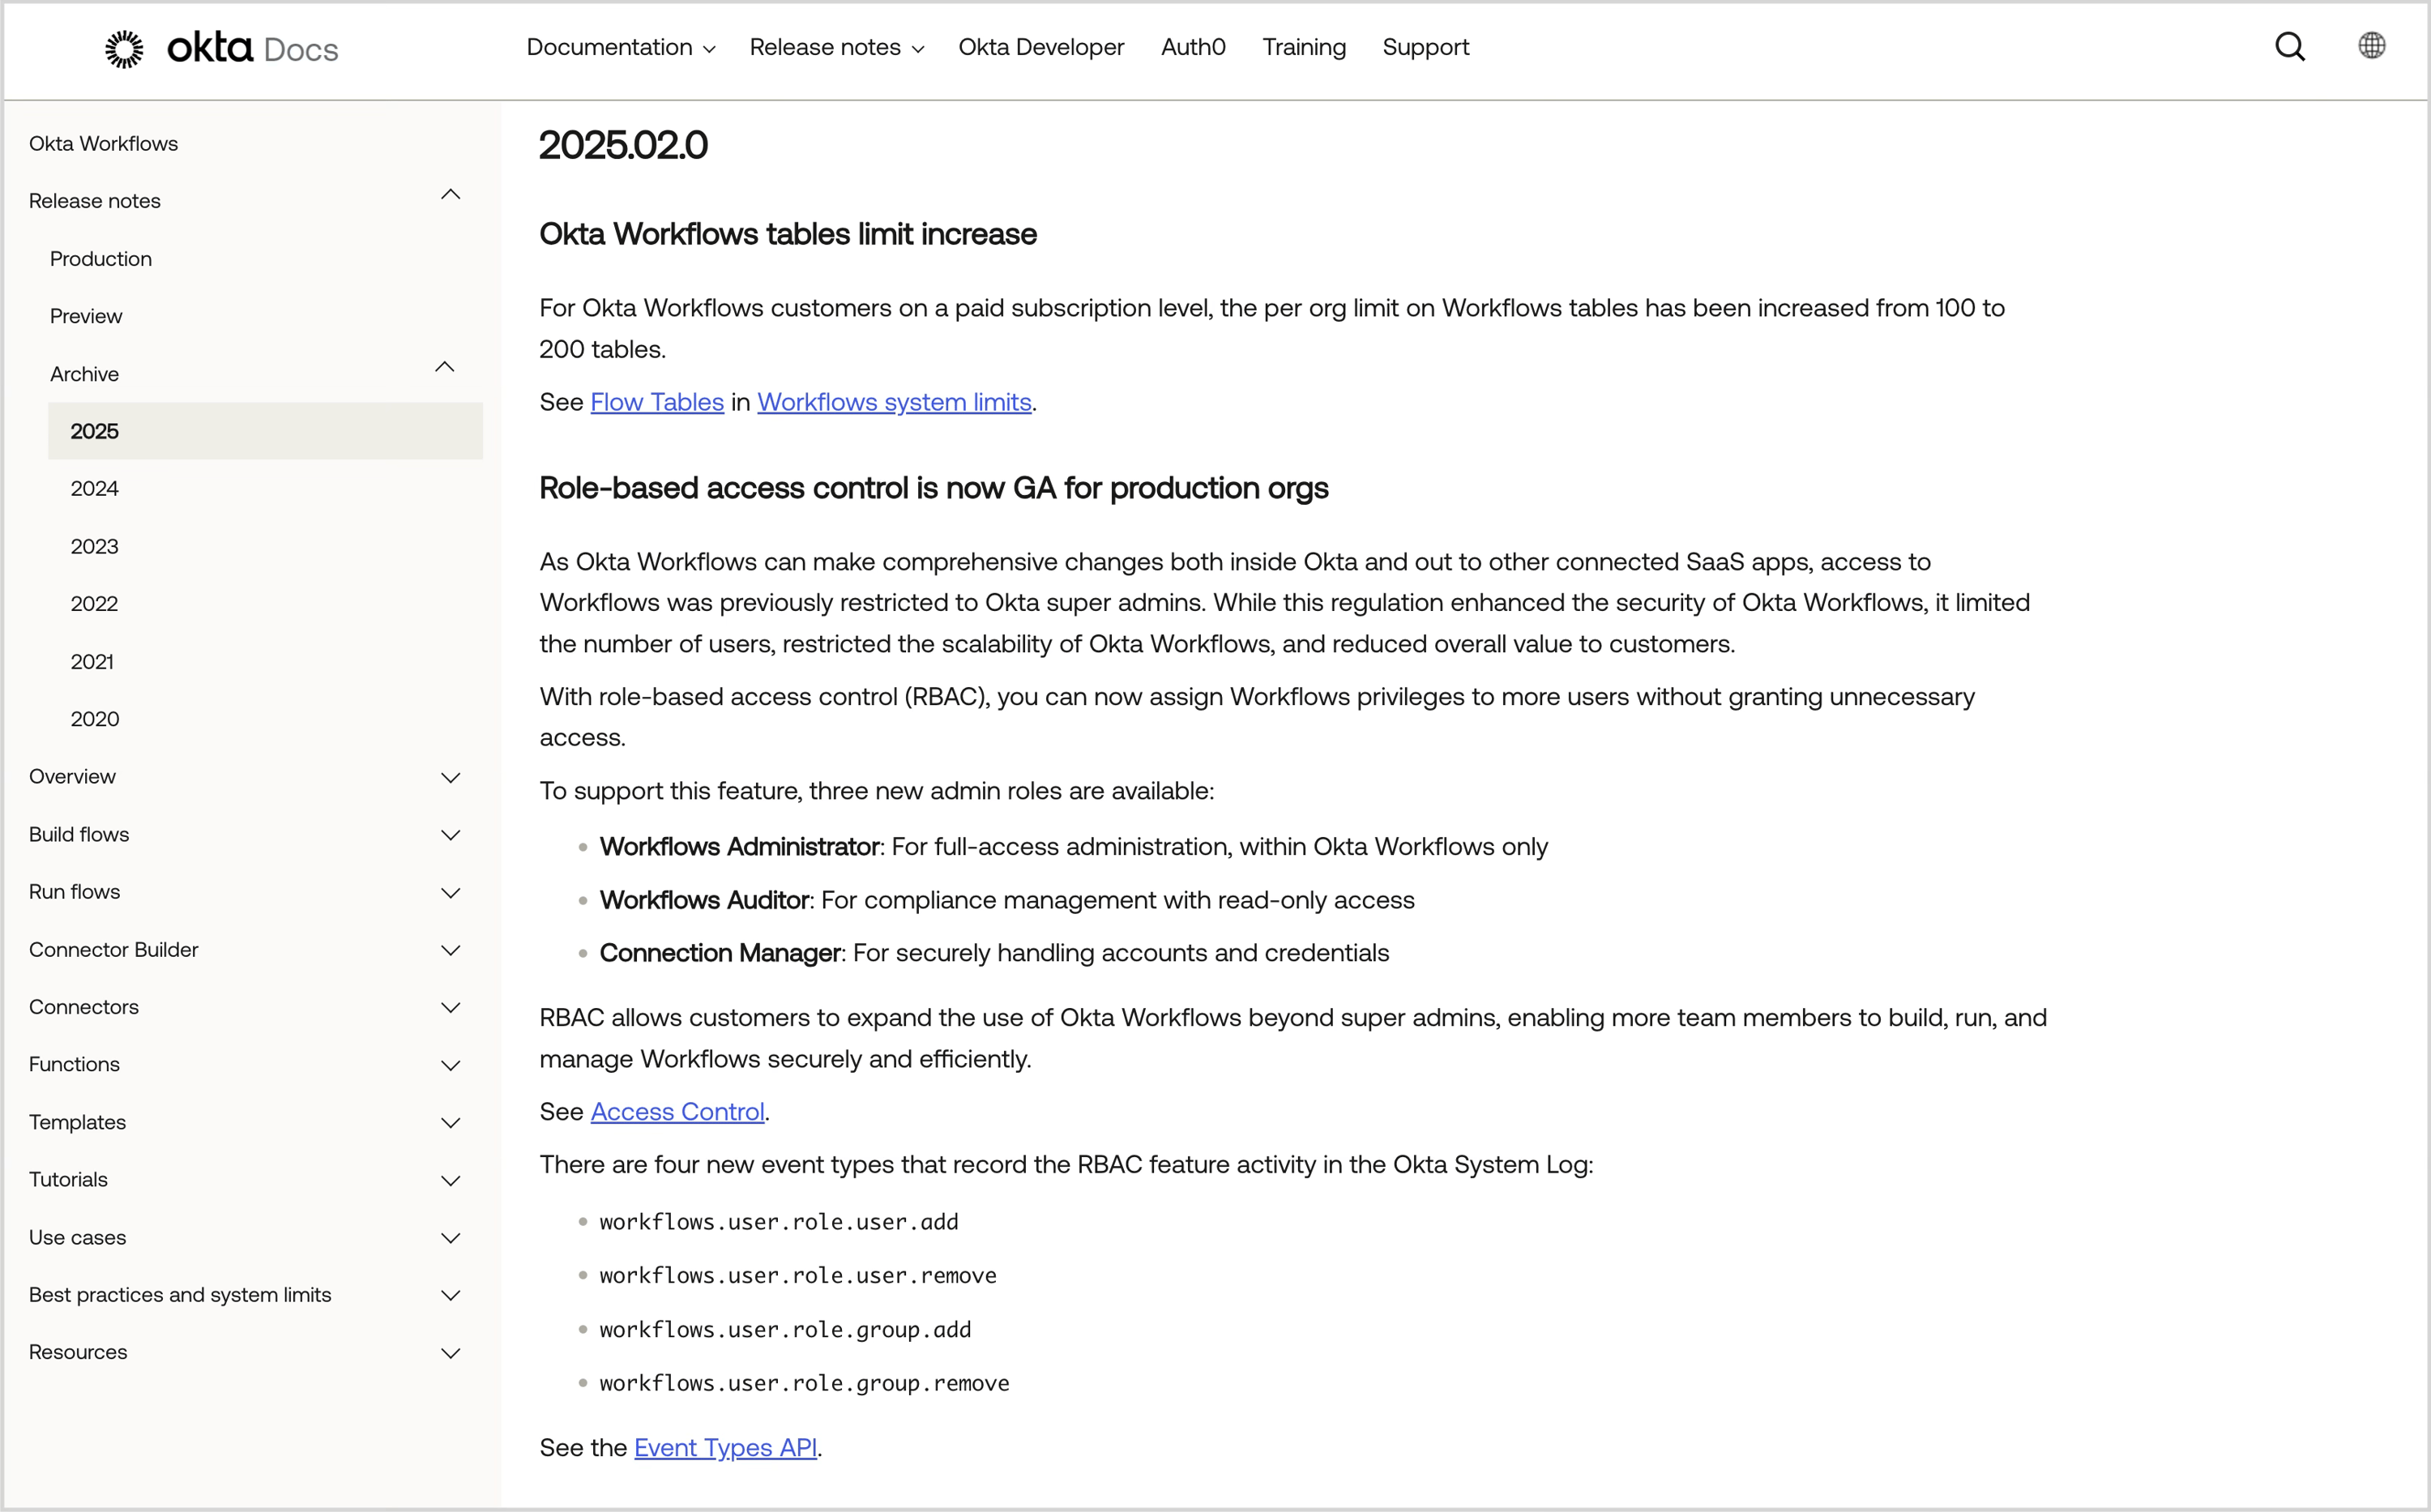Image resolution: width=2431 pixels, height=1512 pixels.
Task: Follow the Access Control link
Action: coord(677,1111)
